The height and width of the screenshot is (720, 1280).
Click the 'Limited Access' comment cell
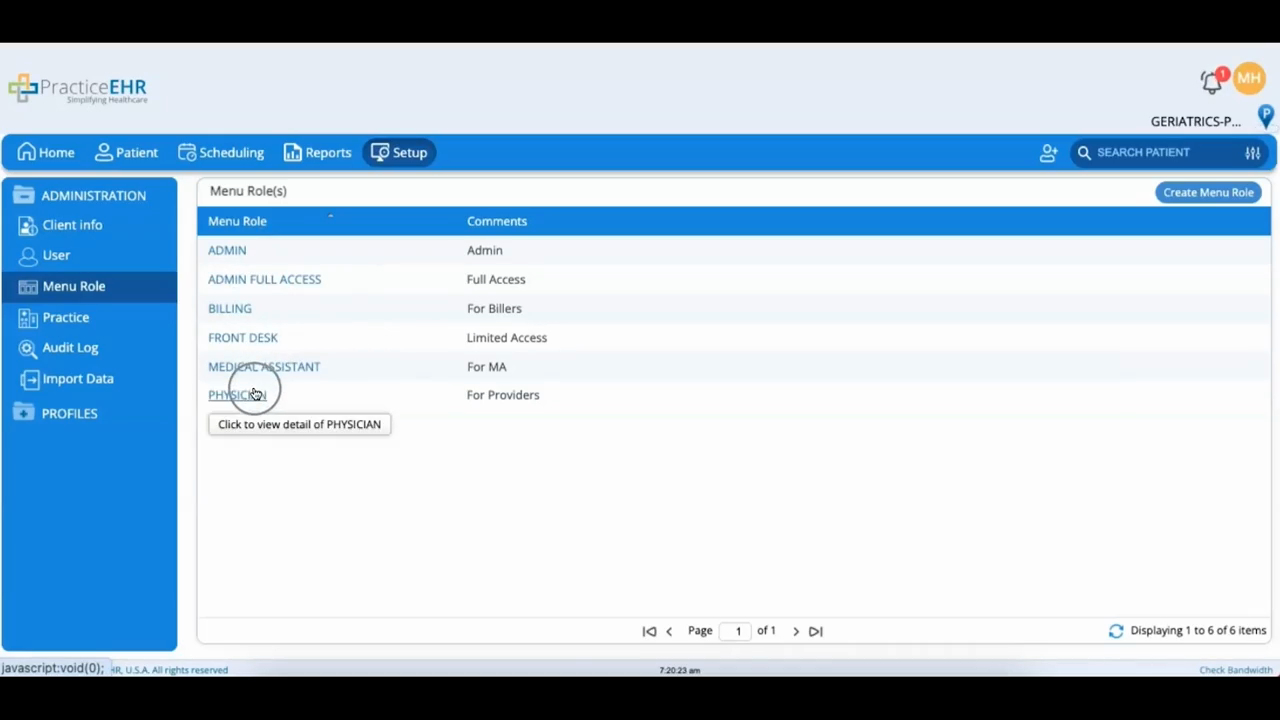pos(507,337)
